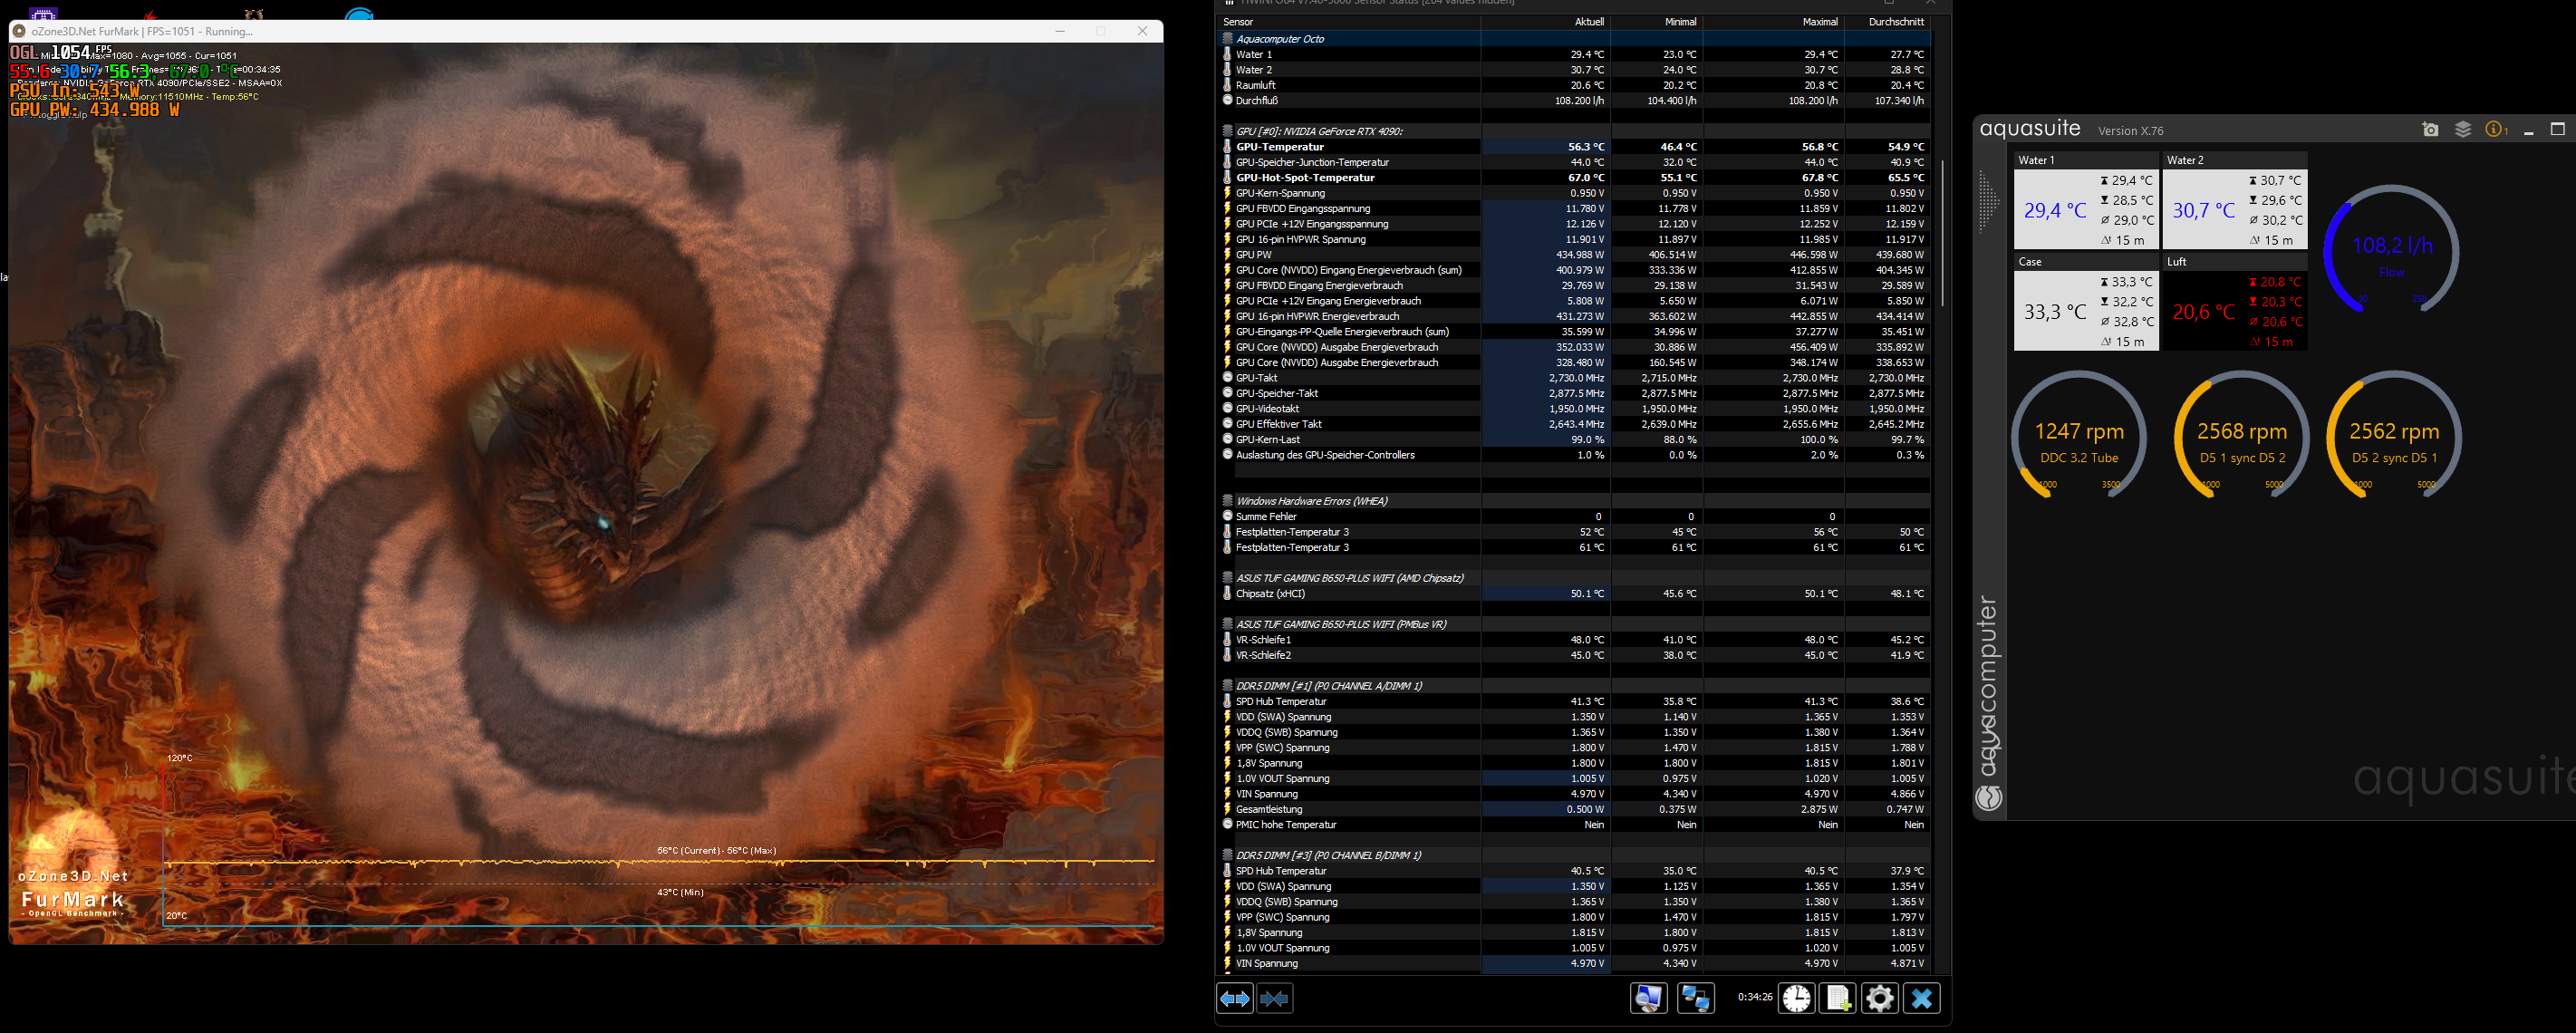Click the Maximal column header
This screenshot has height=1033, width=2576.
1819,22
